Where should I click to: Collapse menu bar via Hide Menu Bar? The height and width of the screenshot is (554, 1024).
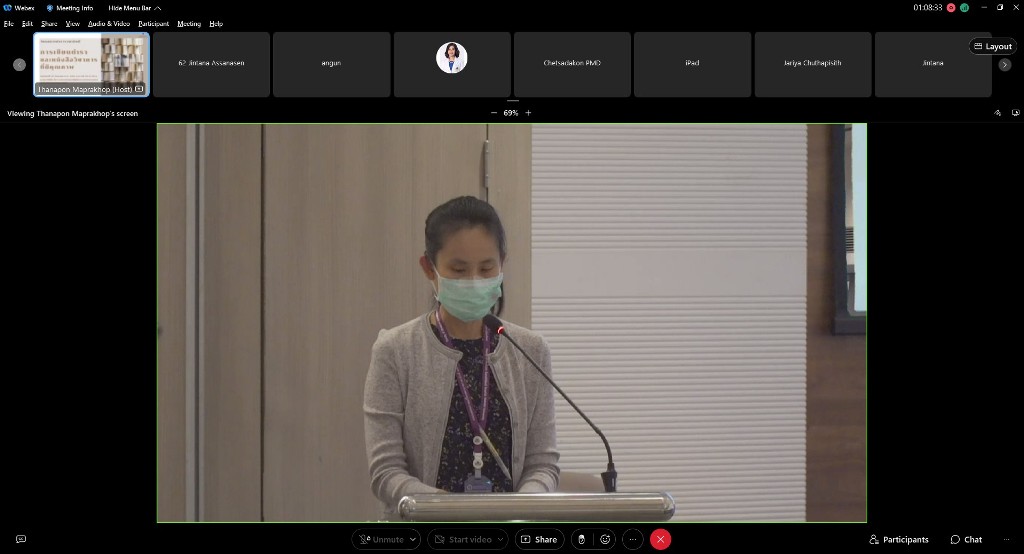[x=134, y=8]
